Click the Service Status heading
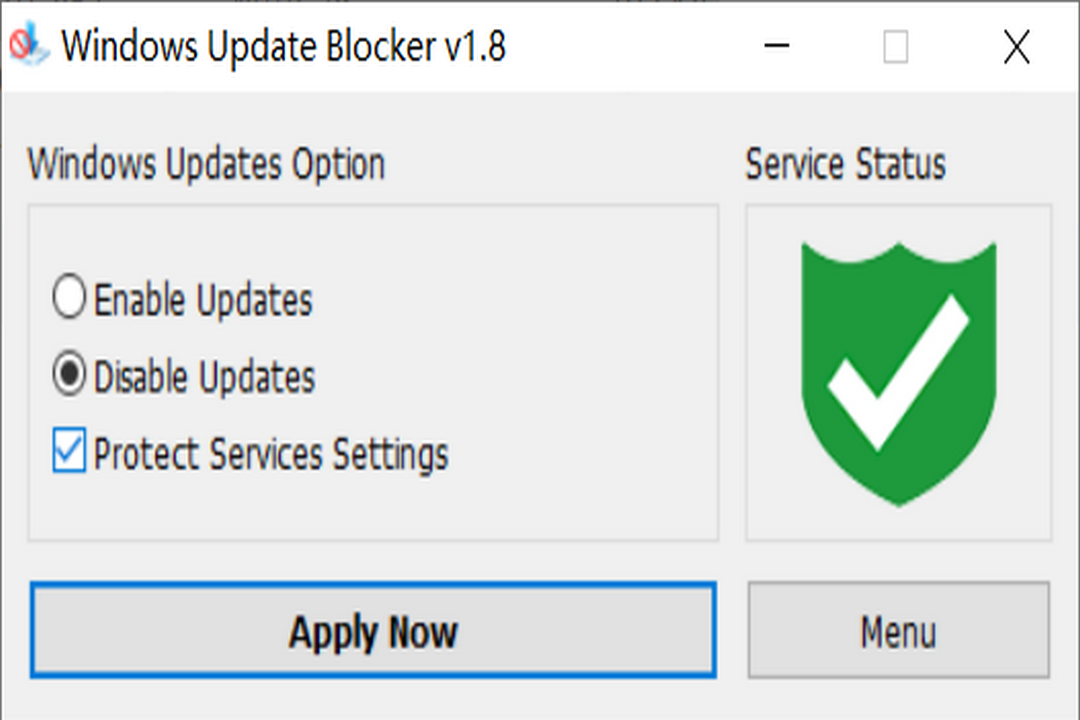Viewport: 1080px width, 720px height. pos(844,164)
